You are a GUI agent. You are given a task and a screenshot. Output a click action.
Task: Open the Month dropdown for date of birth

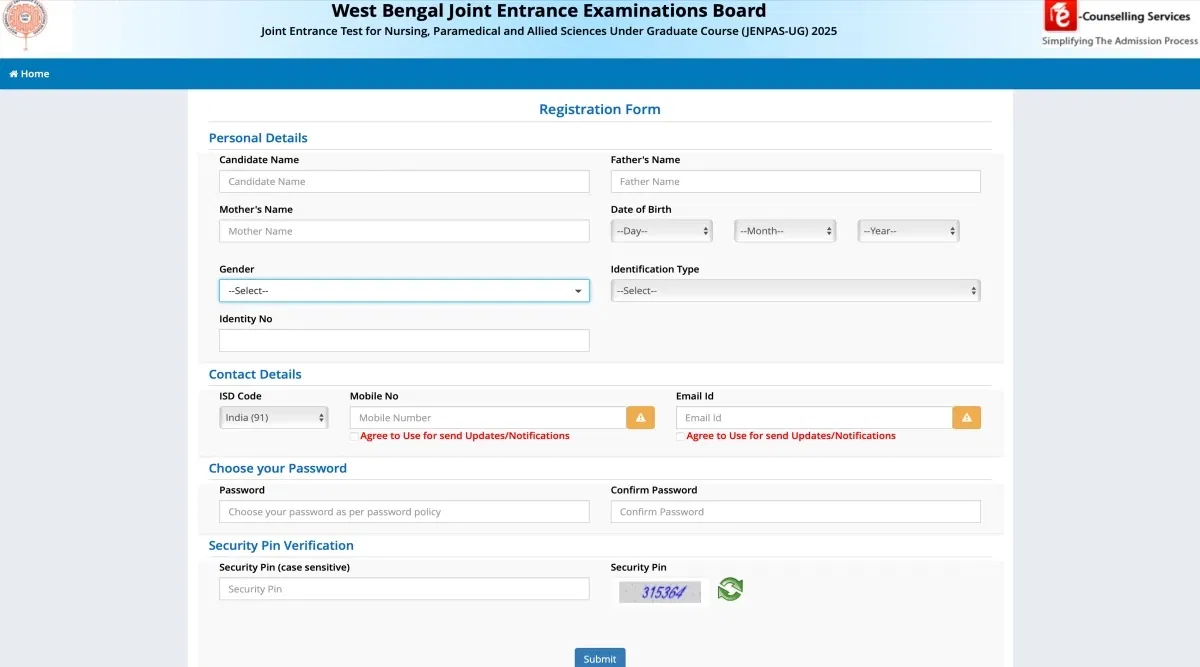785,231
